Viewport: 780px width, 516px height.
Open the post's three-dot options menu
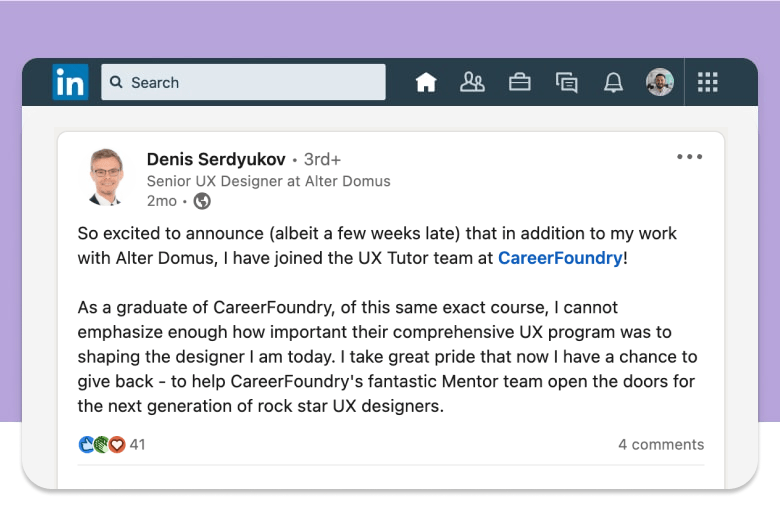[x=690, y=157]
